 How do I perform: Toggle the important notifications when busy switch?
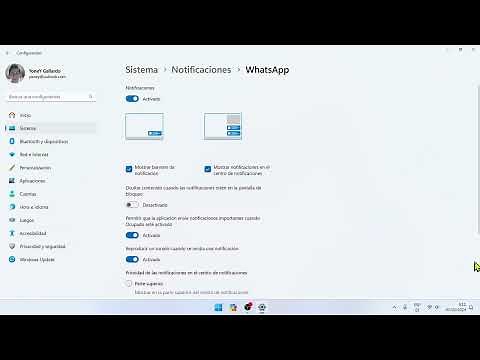pos(132,235)
